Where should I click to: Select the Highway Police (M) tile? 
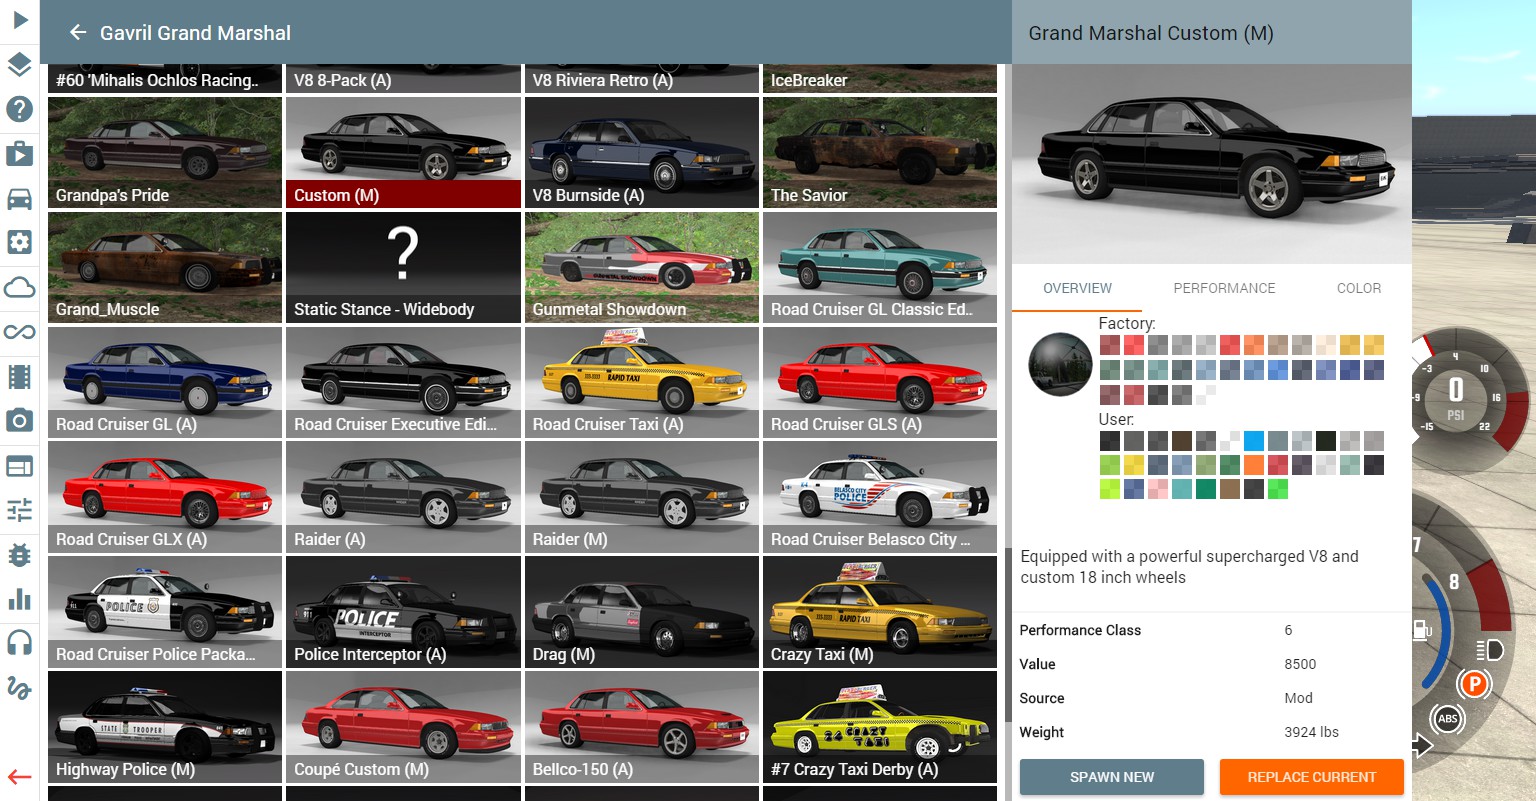pos(165,727)
